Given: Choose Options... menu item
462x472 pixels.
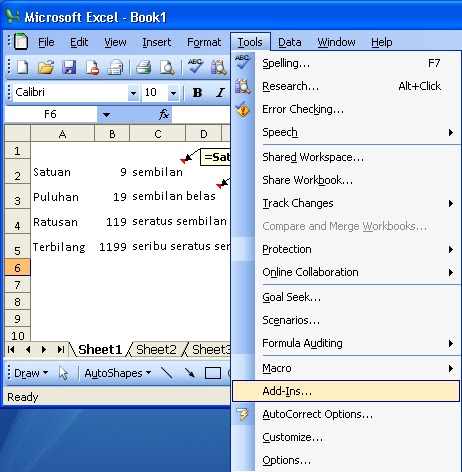Looking at the screenshot, I should point(346,460).
